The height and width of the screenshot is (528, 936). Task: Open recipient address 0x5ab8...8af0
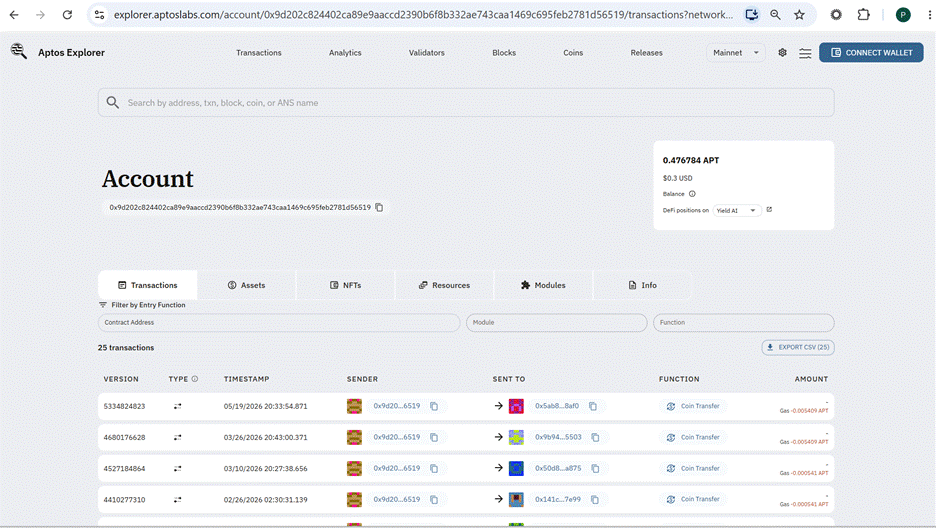(x=556, y=406)
